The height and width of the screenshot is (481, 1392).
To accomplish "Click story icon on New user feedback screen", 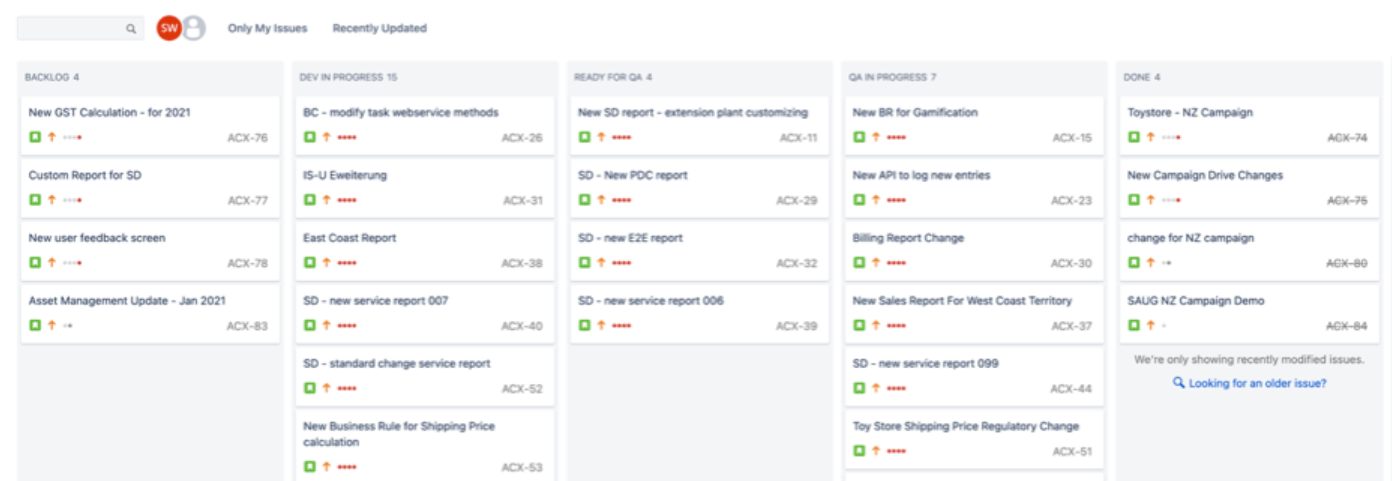I will coord(35,263).
